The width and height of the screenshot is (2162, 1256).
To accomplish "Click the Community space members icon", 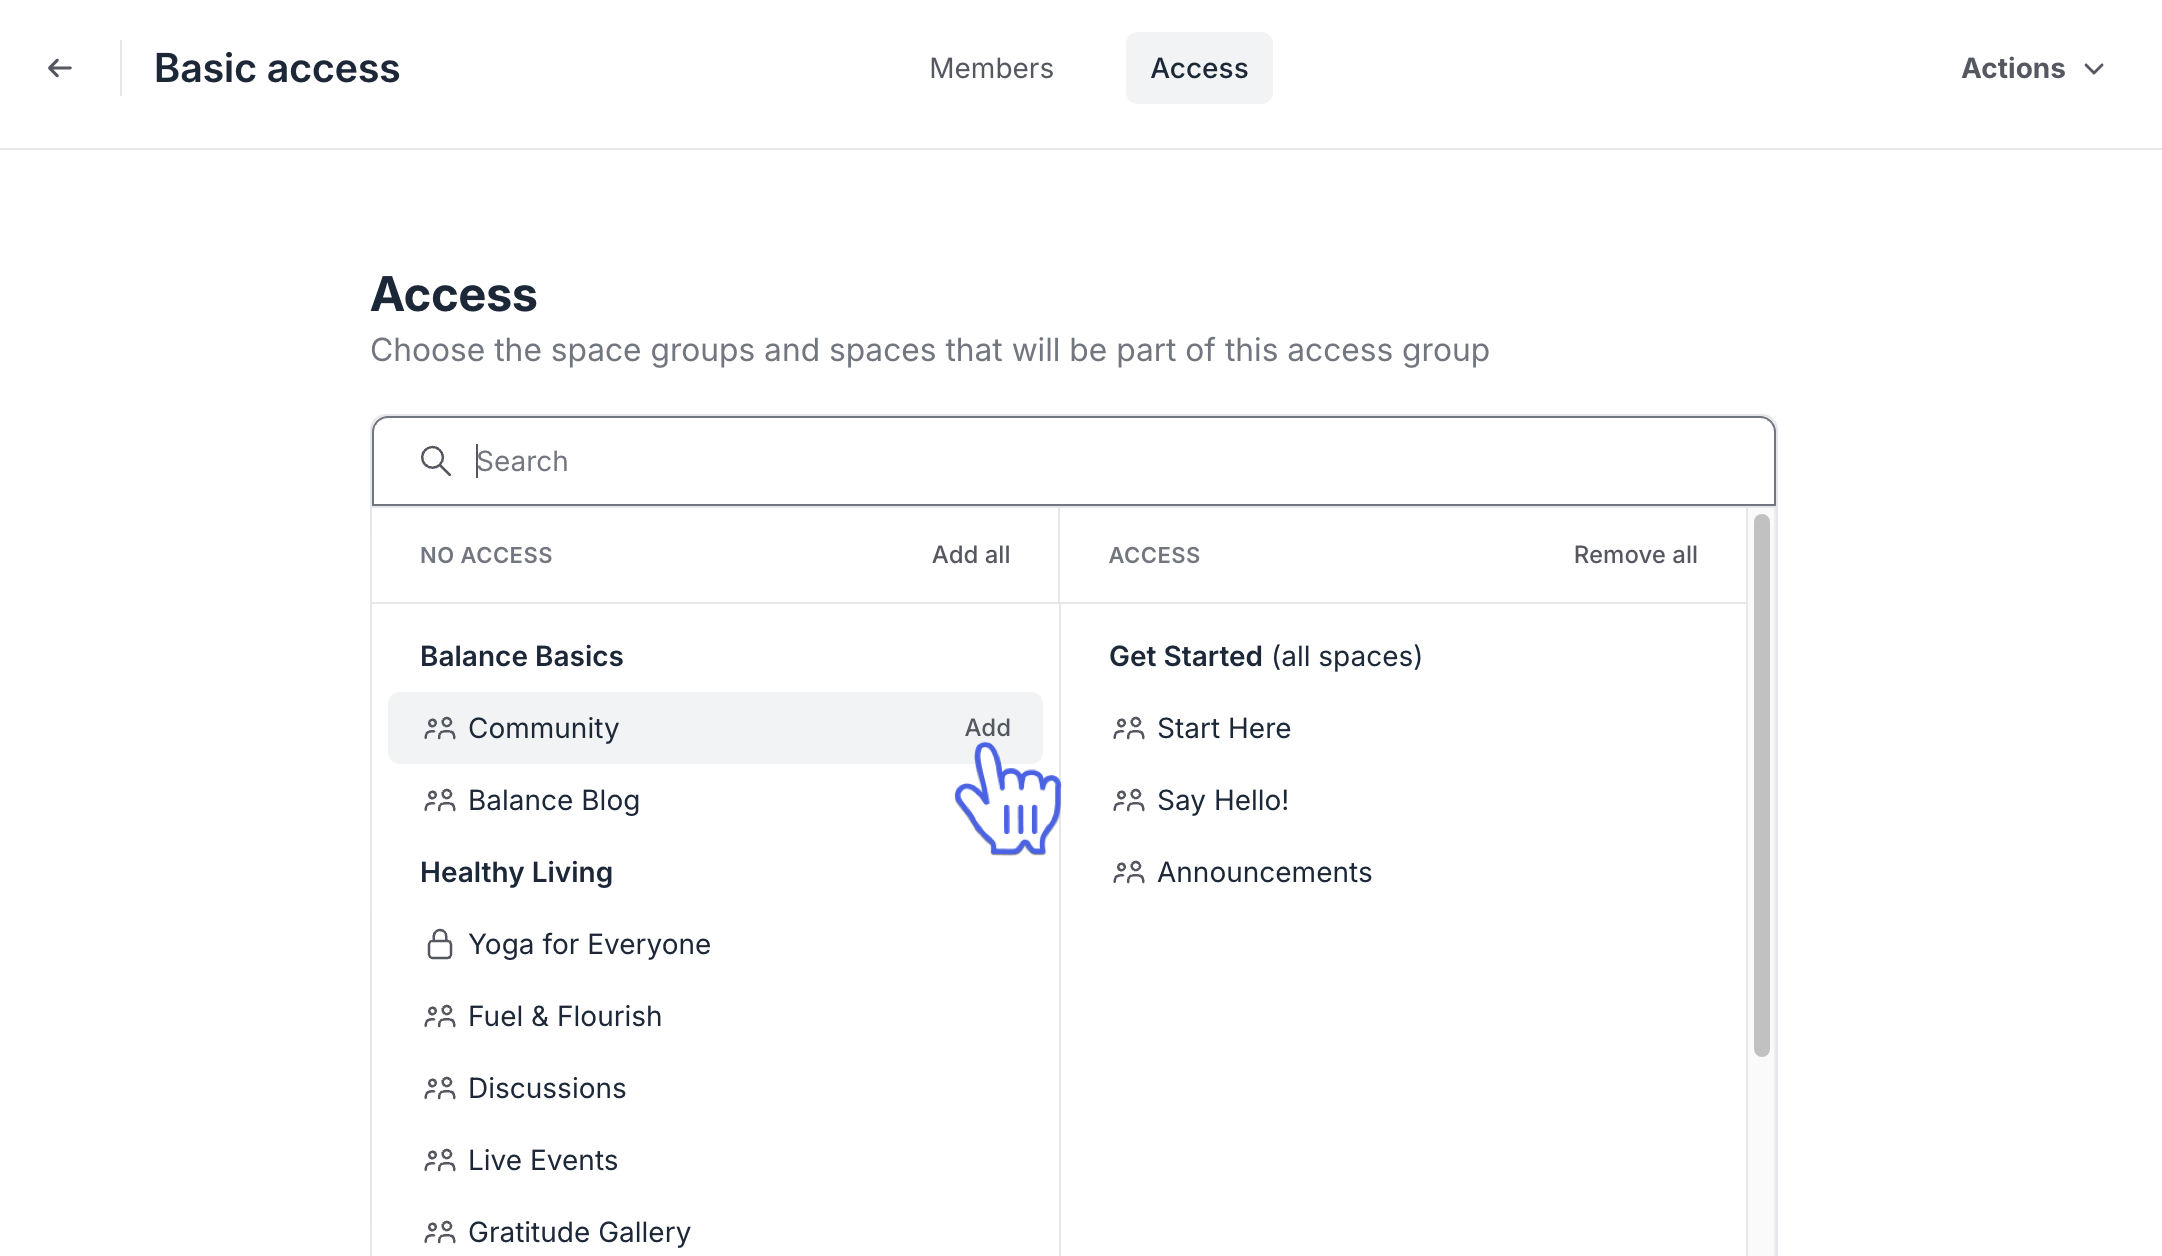I will coord(440,728).
